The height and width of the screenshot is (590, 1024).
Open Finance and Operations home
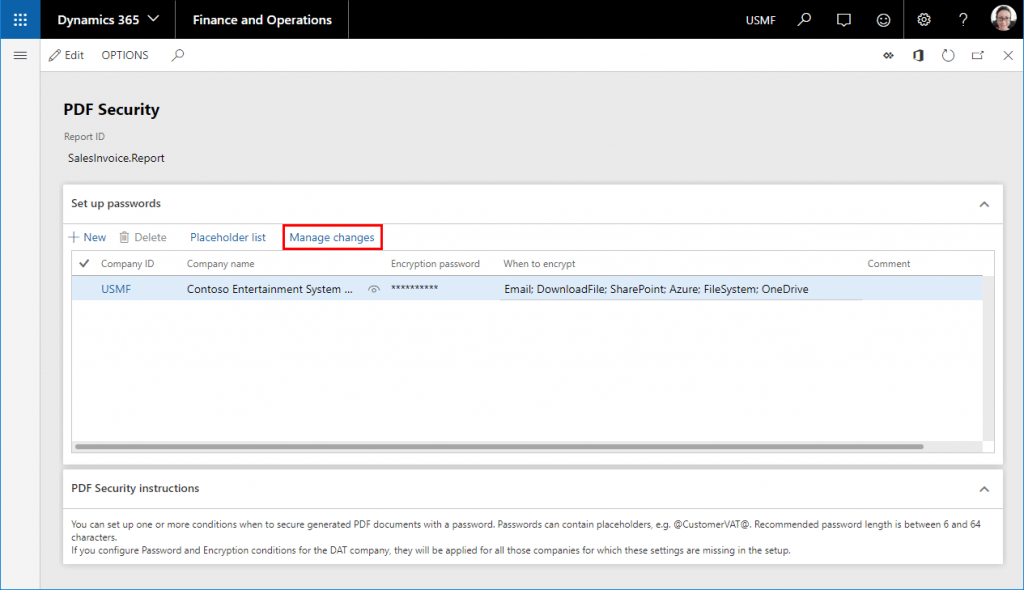(x=262, y=20)
